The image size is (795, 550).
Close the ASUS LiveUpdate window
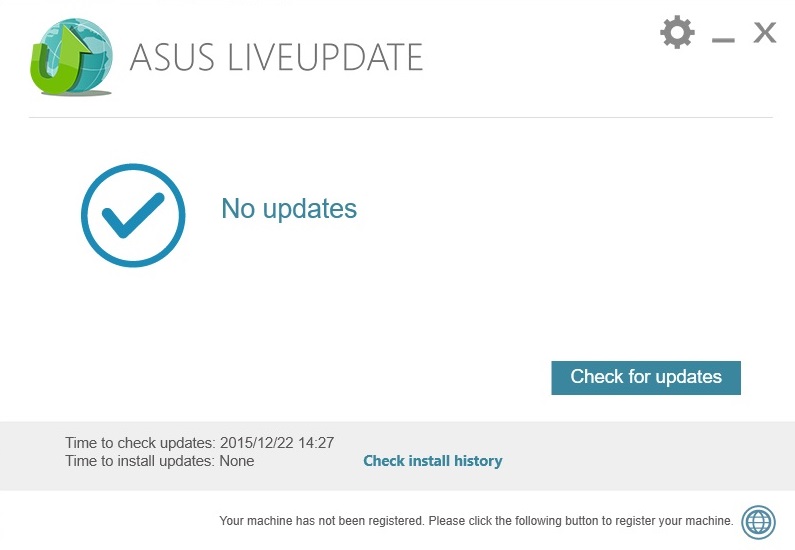(x=765, y=33)
